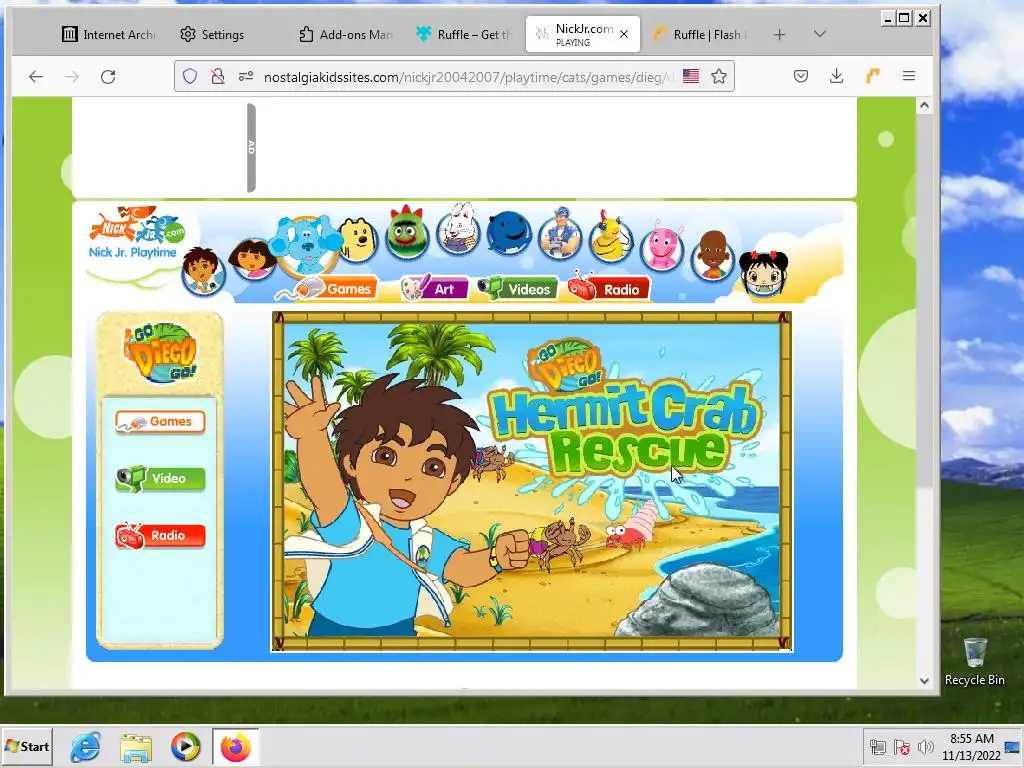The width and height of the screenshot is (1024, 768).
Task: Switch to the Settings tab
Action: [212, 35]
